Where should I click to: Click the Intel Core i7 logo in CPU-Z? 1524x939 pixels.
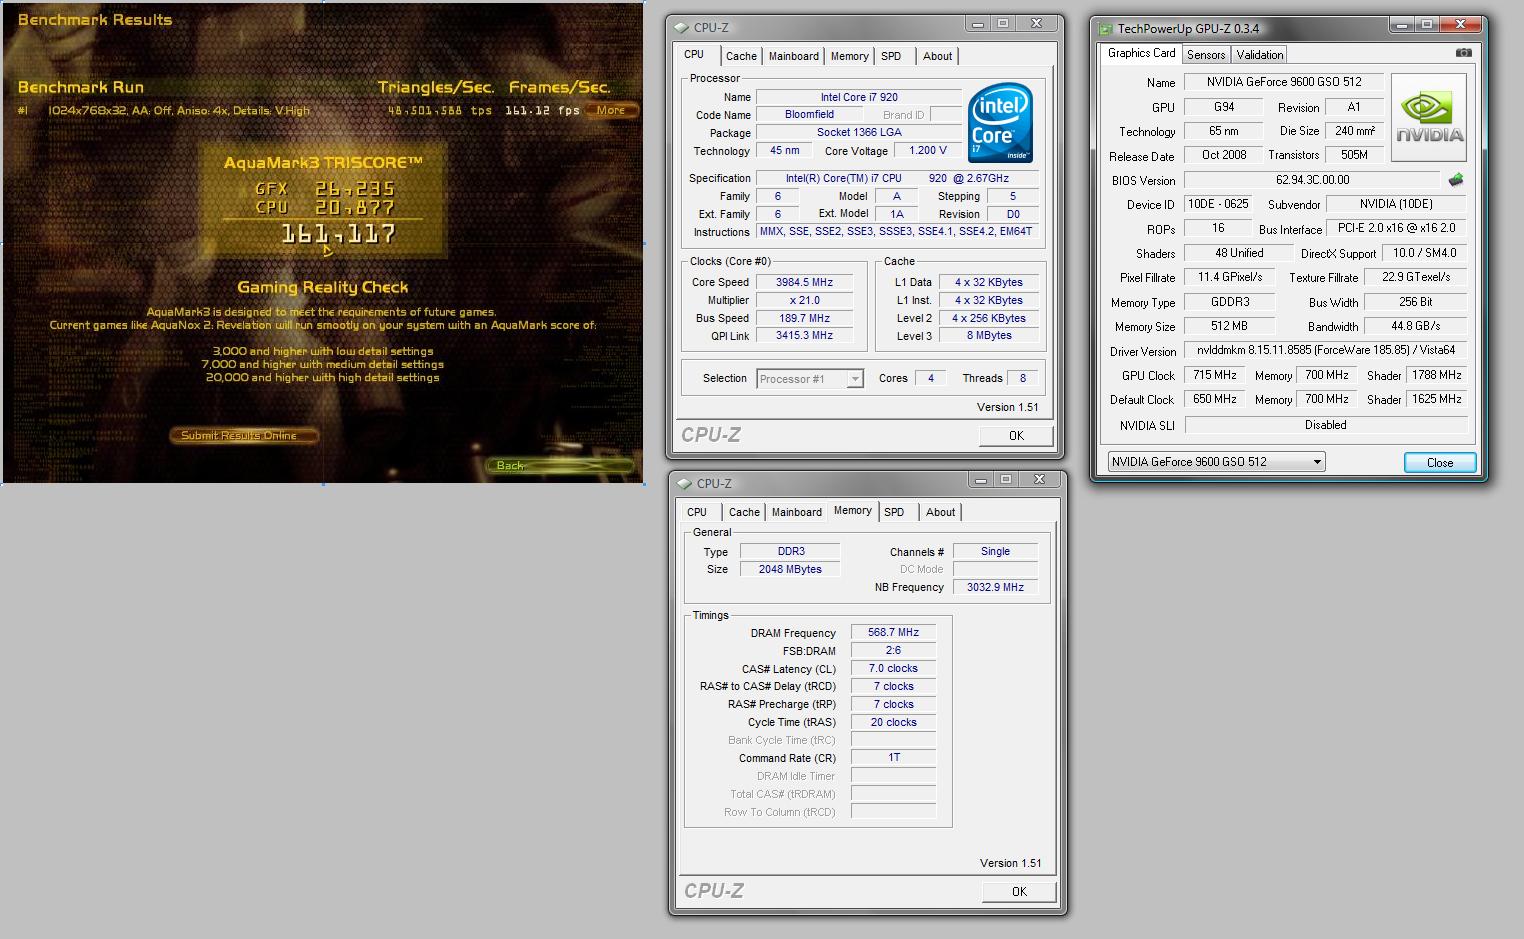click(x=1001, y=123)
